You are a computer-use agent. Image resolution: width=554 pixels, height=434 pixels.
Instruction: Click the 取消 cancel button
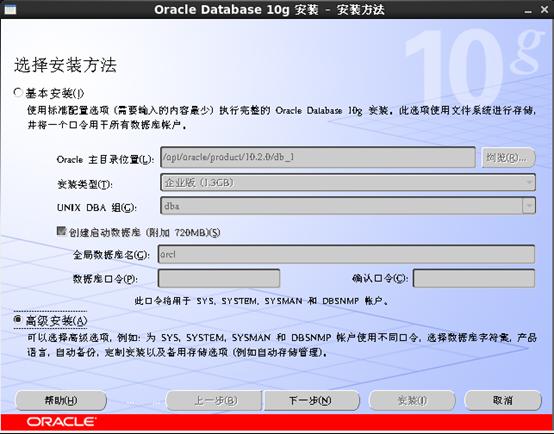click(502, 400)
